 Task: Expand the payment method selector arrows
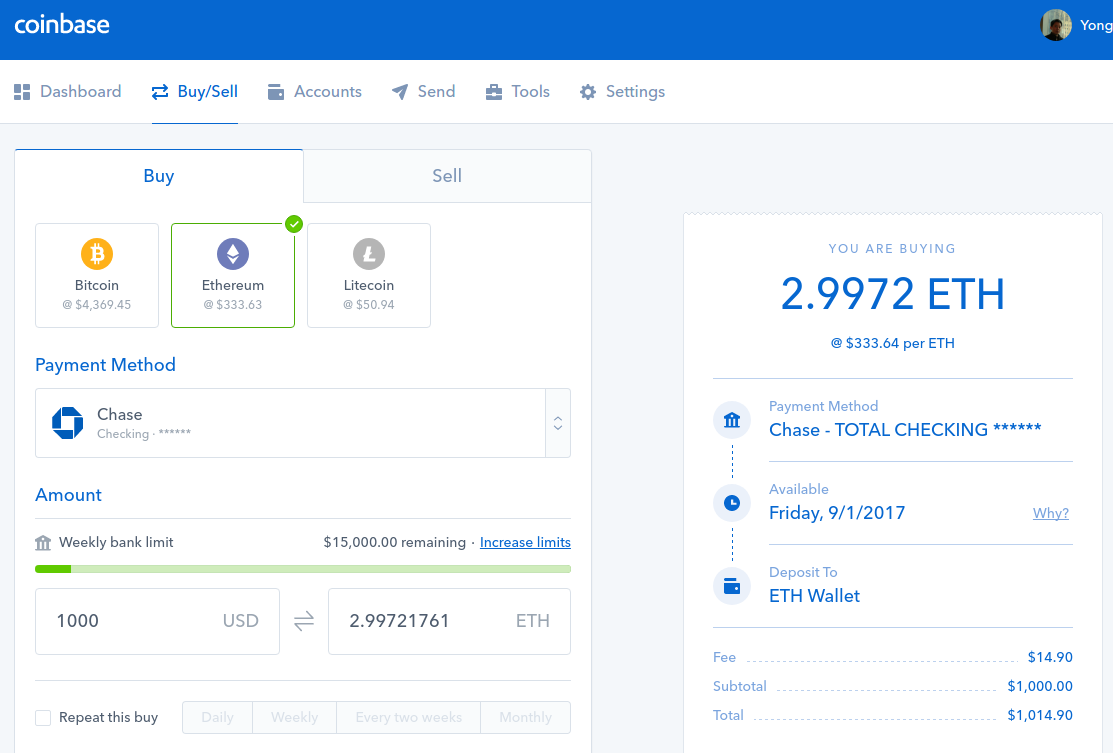[x=558, y=423]
